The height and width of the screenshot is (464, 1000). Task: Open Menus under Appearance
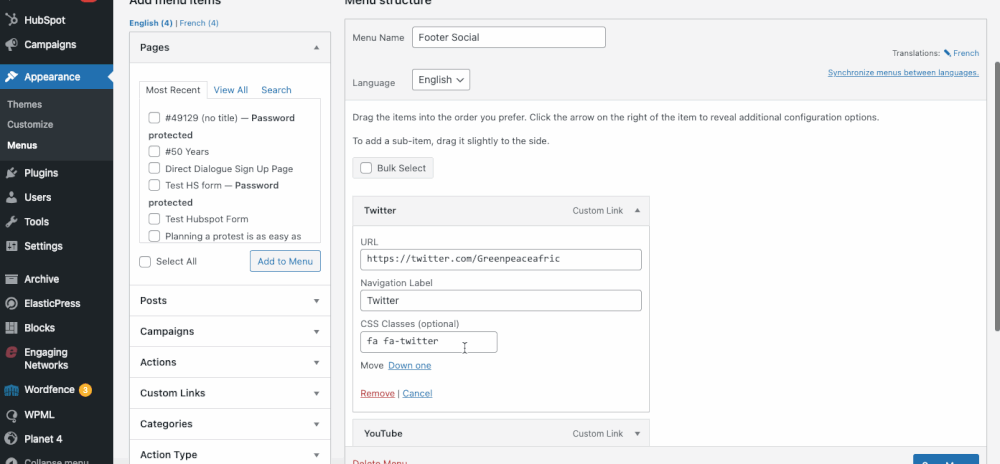pos(22,145)
